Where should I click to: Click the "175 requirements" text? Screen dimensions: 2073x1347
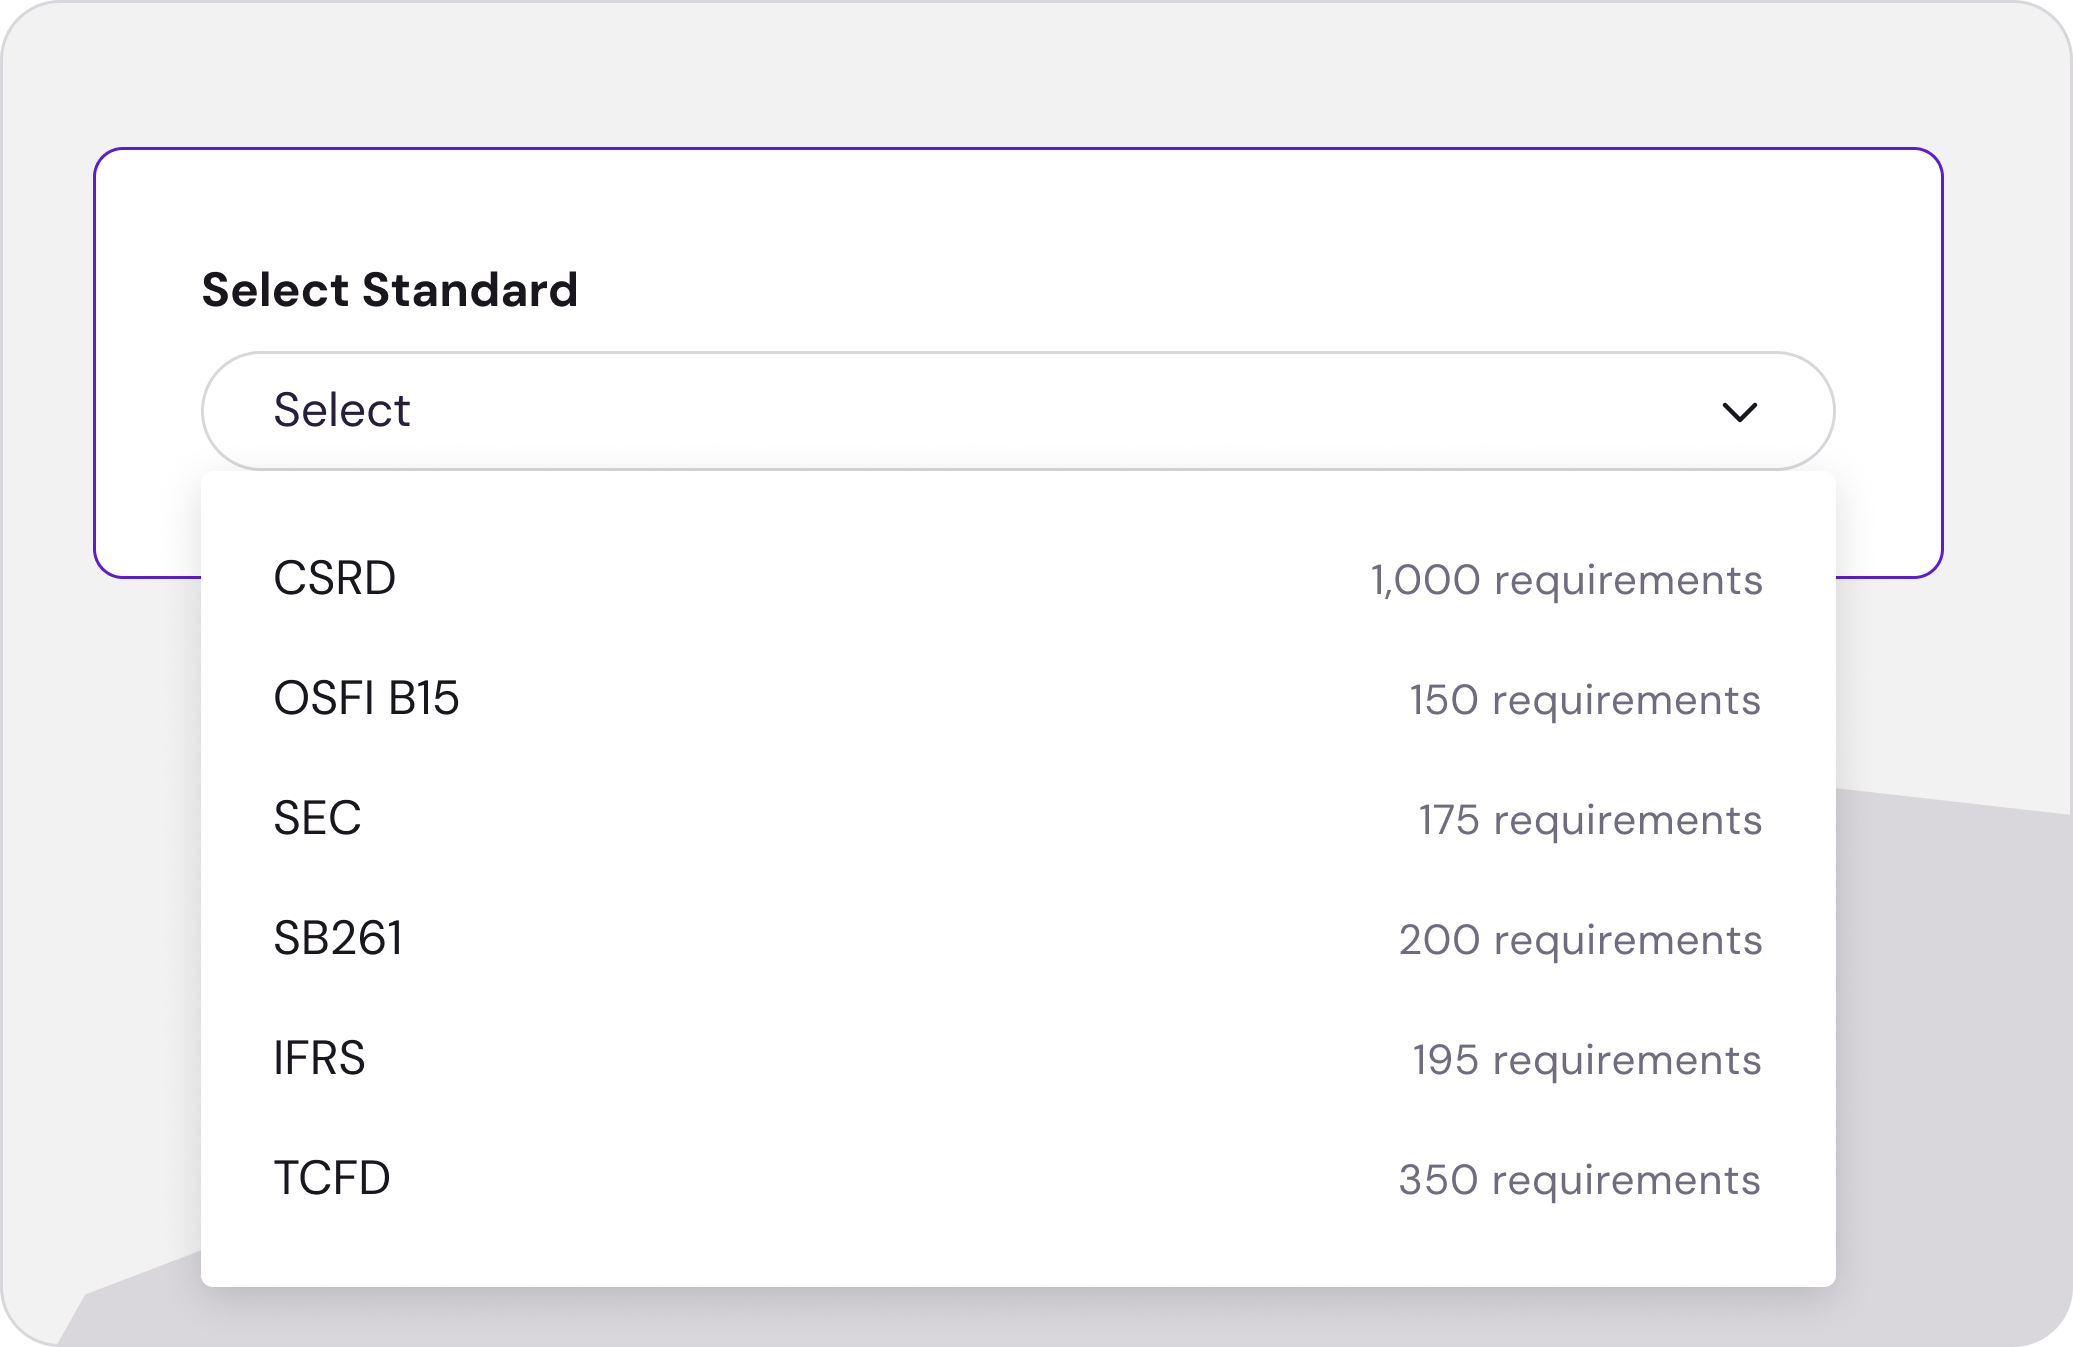[1590, 821]
